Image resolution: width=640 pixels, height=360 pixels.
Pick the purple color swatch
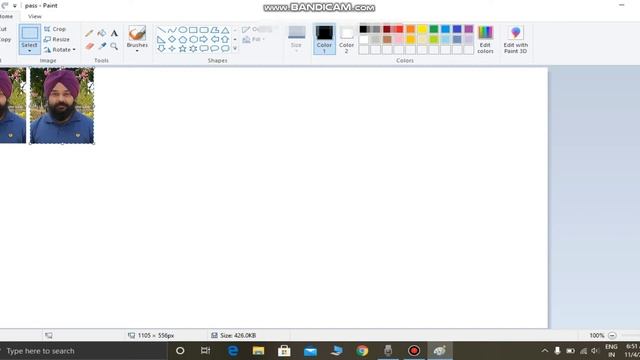tap(469, 29)
